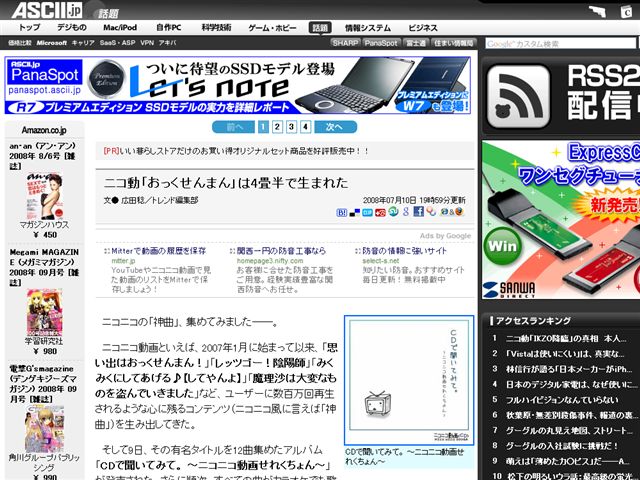
Task: Open the an·an magazine cover thumbnail
Action: 44,196
